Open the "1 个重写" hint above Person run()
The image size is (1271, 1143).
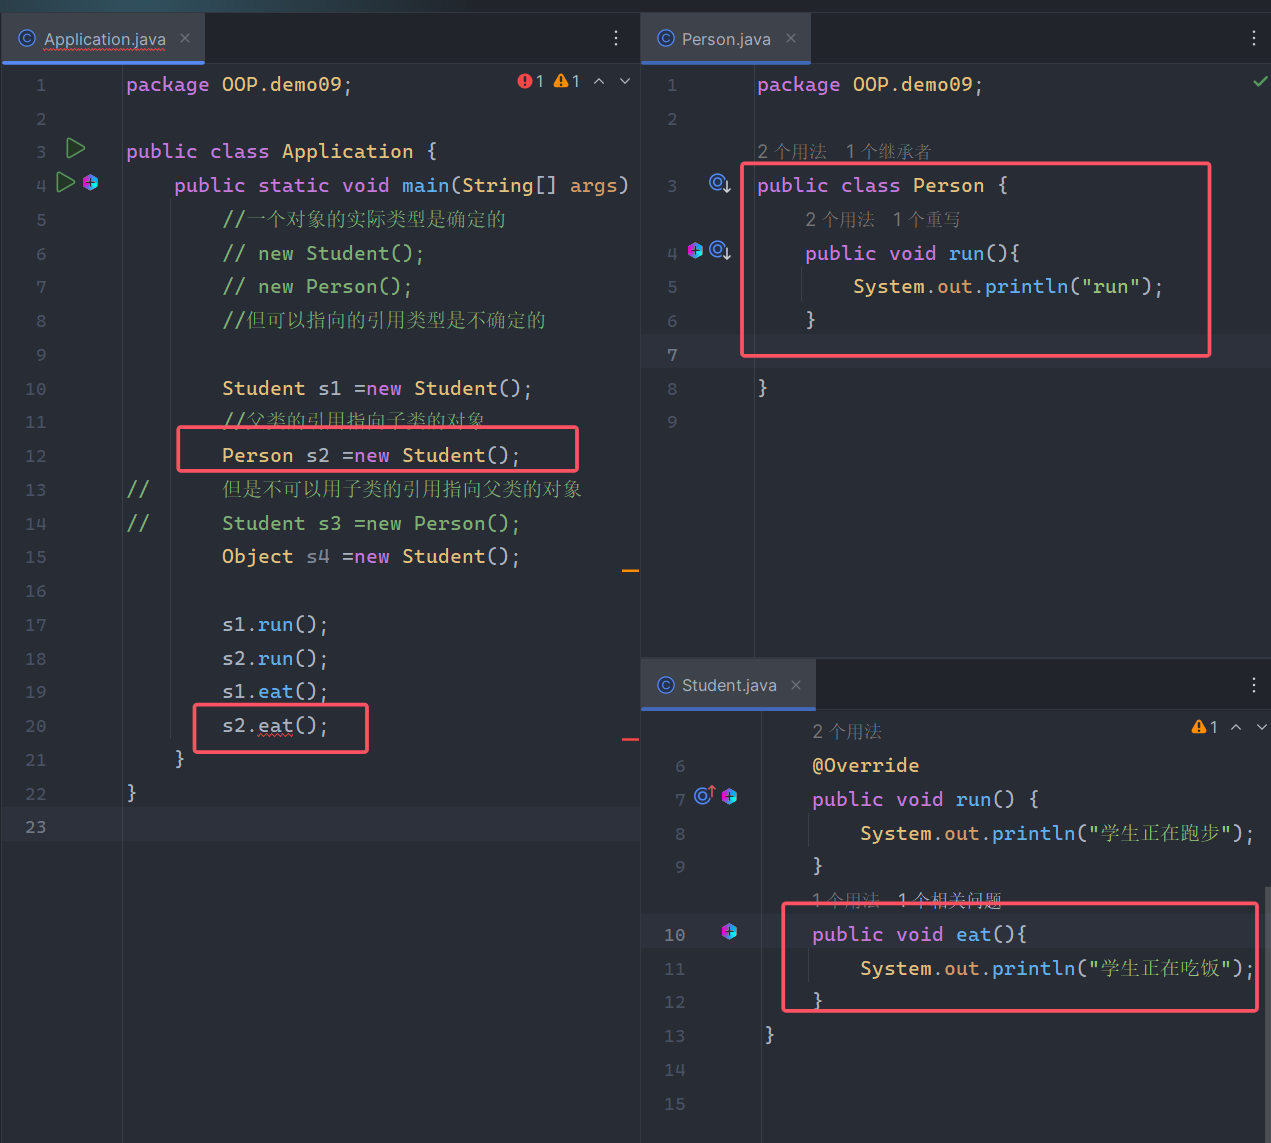[926, 220]
